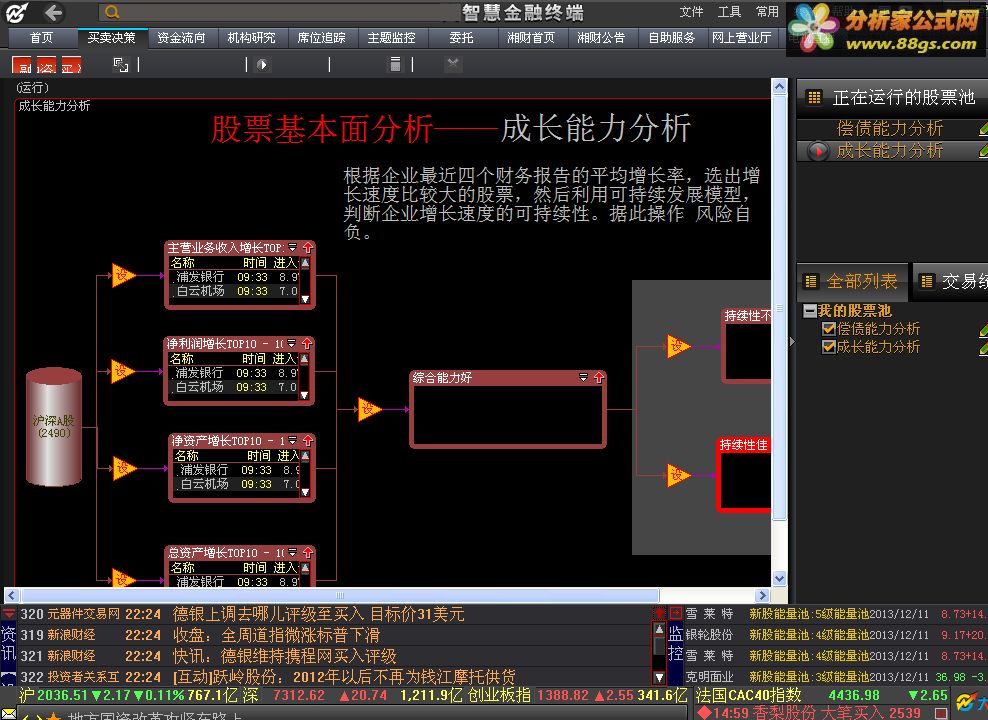Open 文件 menu
988x720 pixels.
(691, 12)
